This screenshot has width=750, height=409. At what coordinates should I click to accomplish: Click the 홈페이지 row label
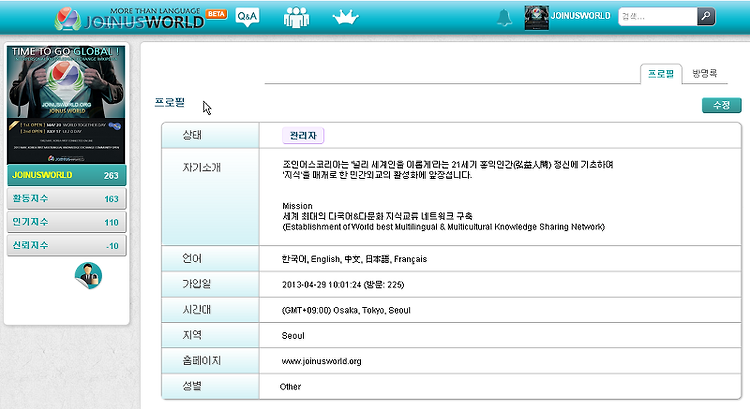click(x=201, y=361)
